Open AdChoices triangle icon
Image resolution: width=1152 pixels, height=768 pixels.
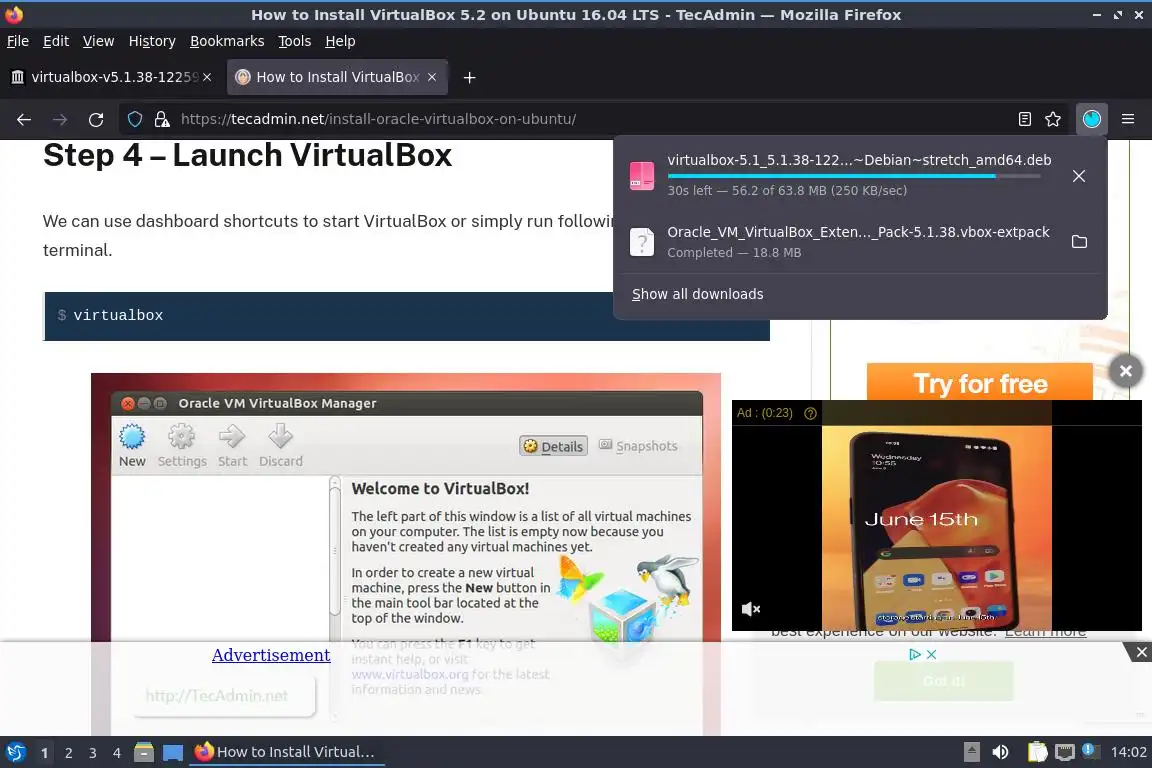tap(915, 654)
